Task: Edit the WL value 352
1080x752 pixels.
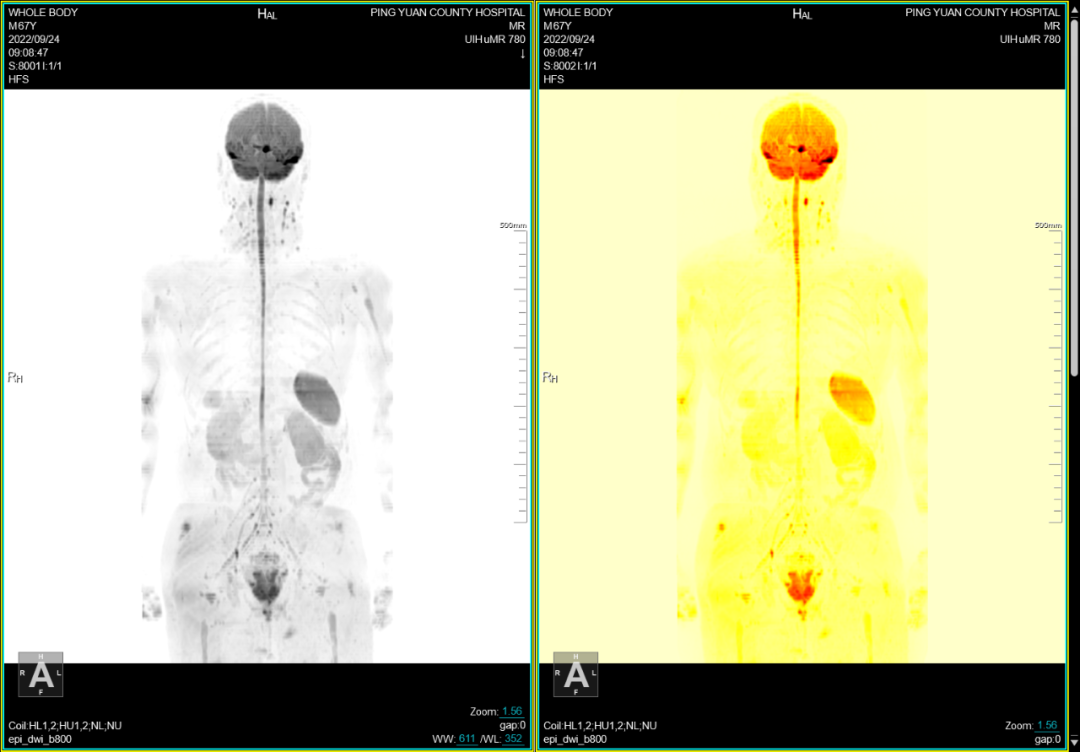Action: (514, 739)
